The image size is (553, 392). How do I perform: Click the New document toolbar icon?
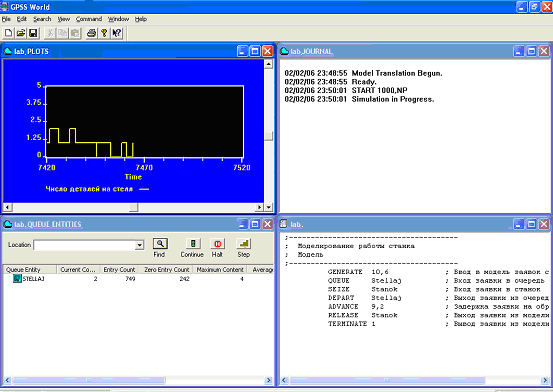pos(8,33)
